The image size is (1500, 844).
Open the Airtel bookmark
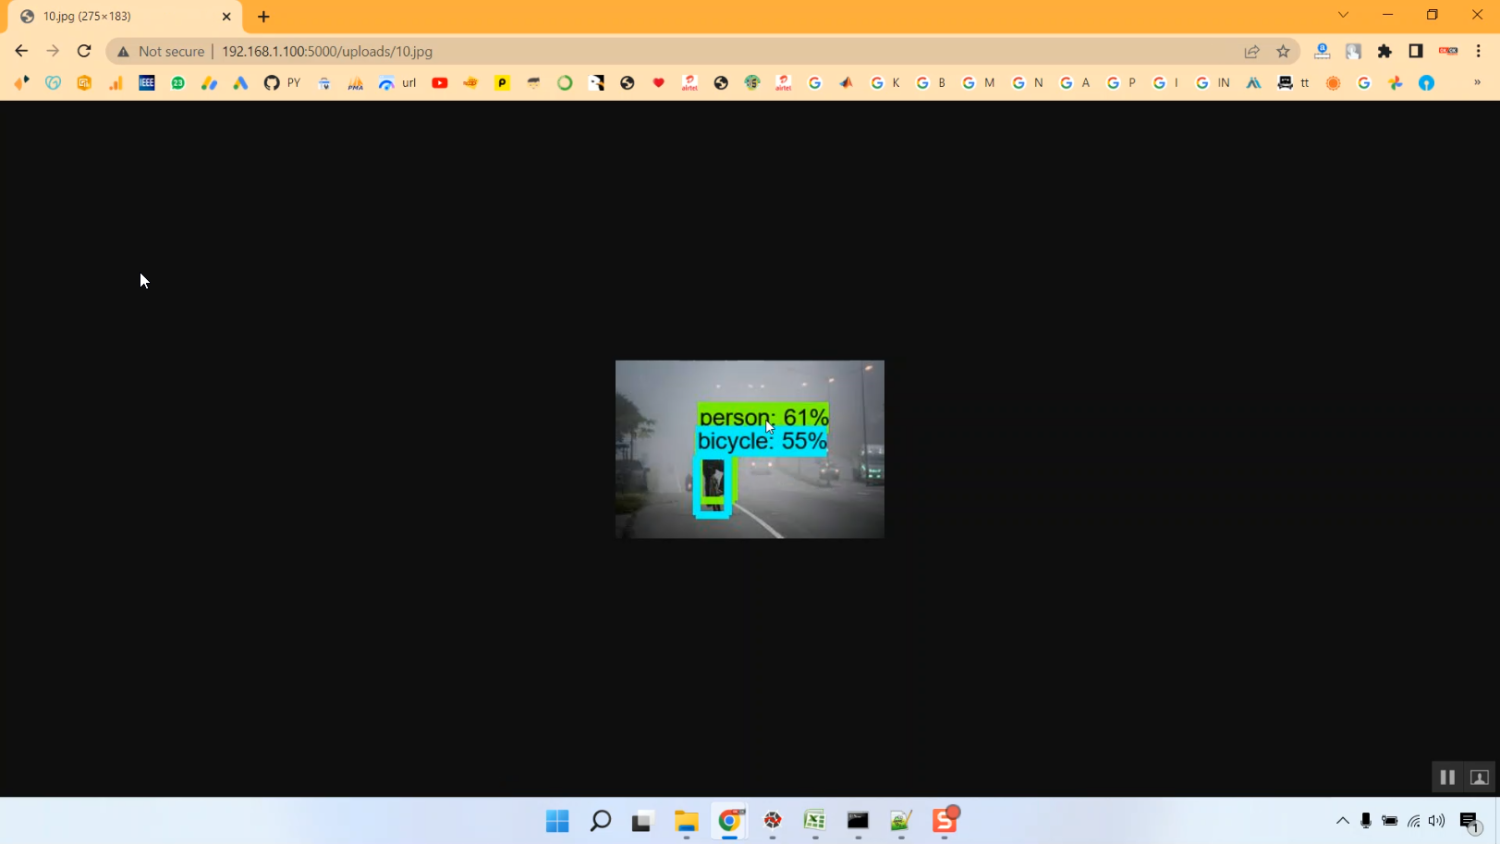(x=690, y=83)
